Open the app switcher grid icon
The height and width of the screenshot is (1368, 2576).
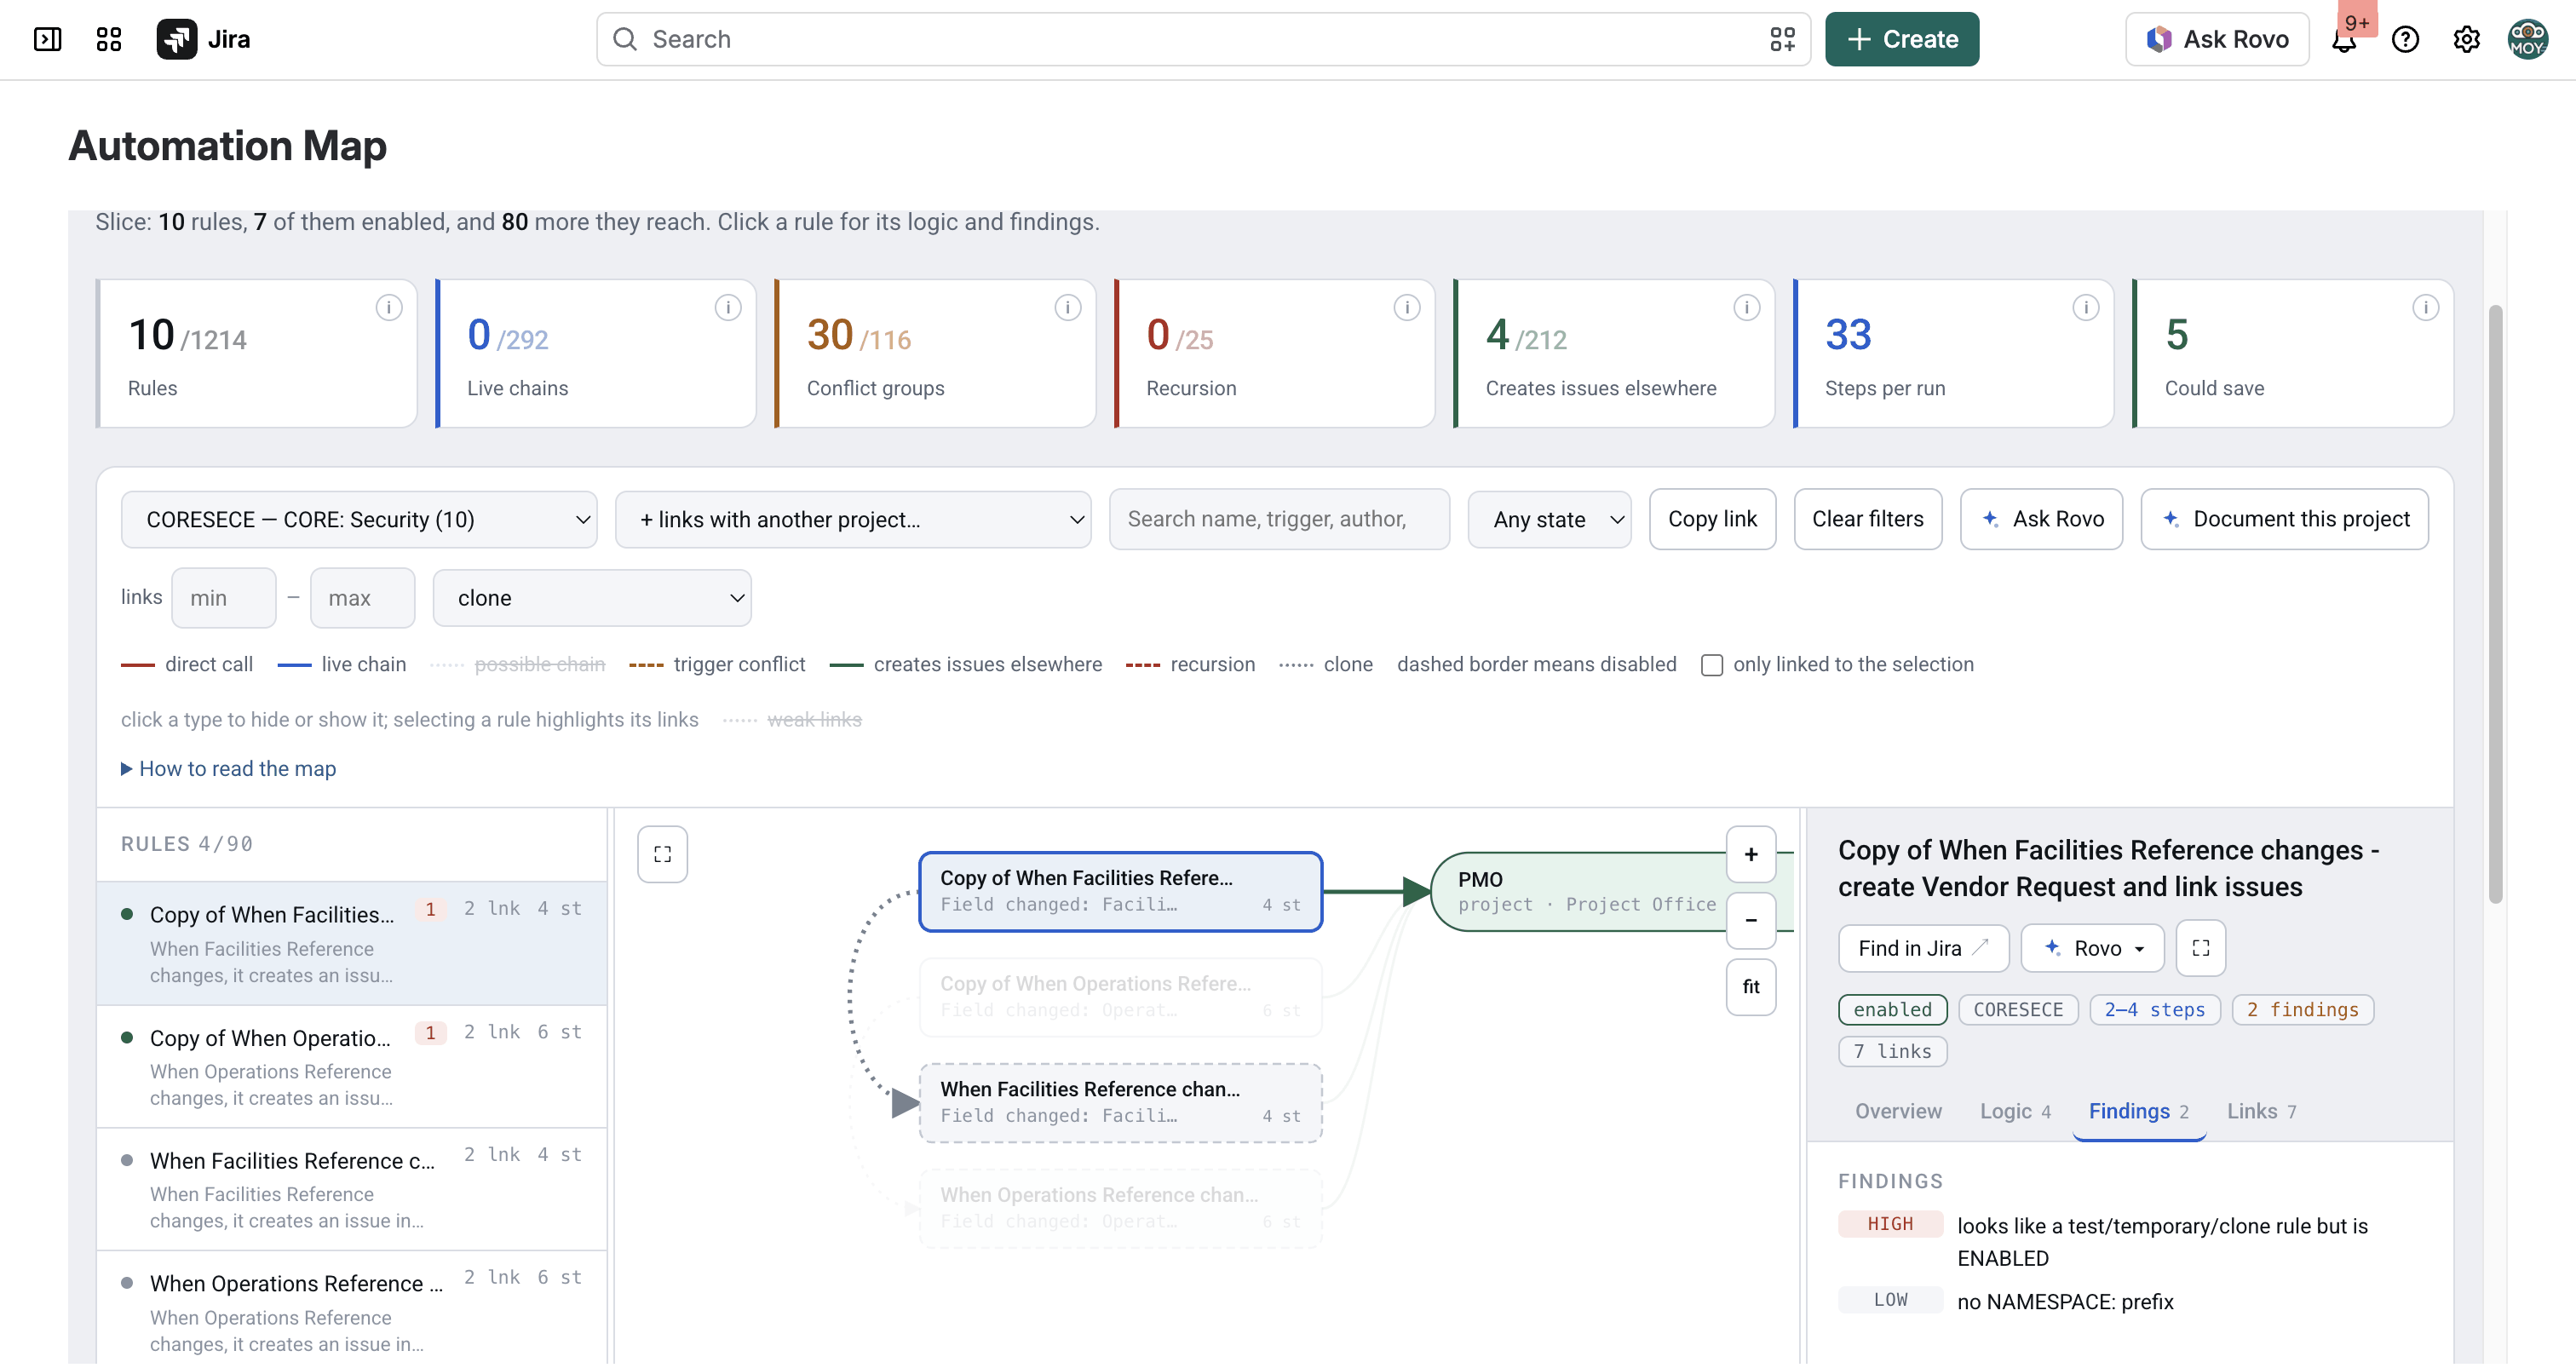108,39
